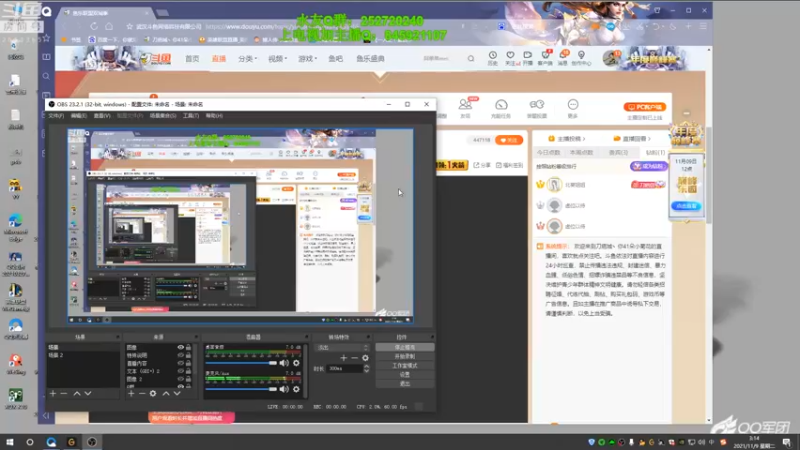Viewport: 800px width, 450px height.
Task: Mute the microphone speaker in the OBS mixer
Action: click(284, 389)
